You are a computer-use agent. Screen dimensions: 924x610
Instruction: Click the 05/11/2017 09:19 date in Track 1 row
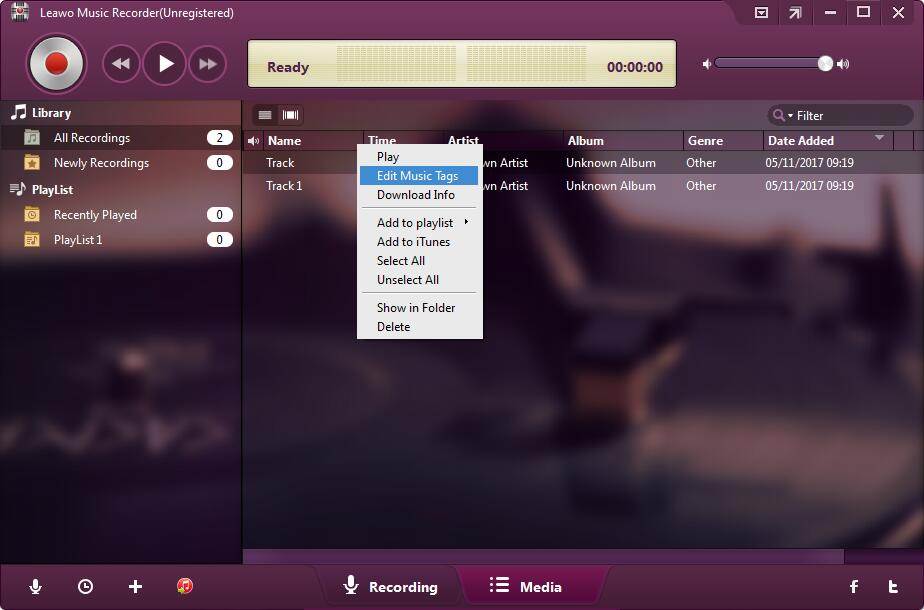(x=809, y=186)
